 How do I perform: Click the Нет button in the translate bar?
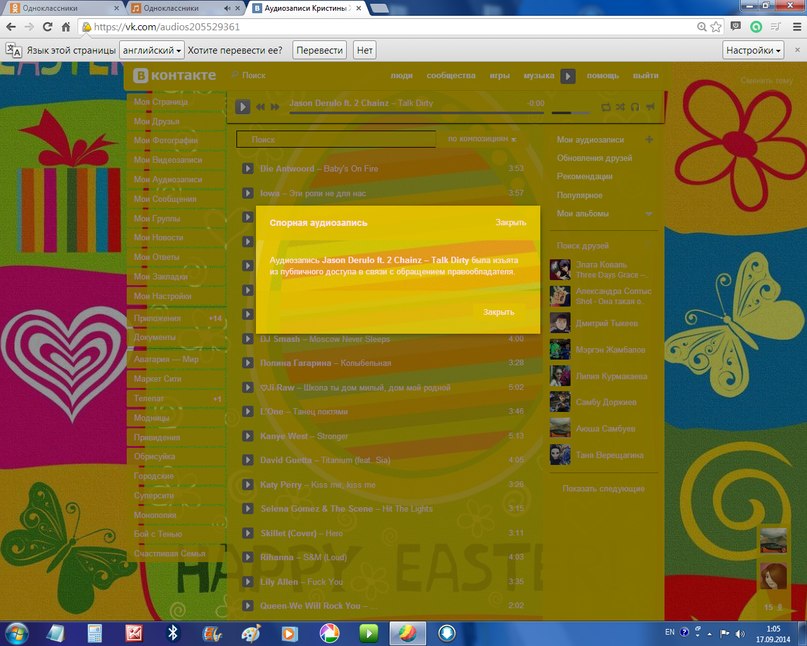pos(364,50)
